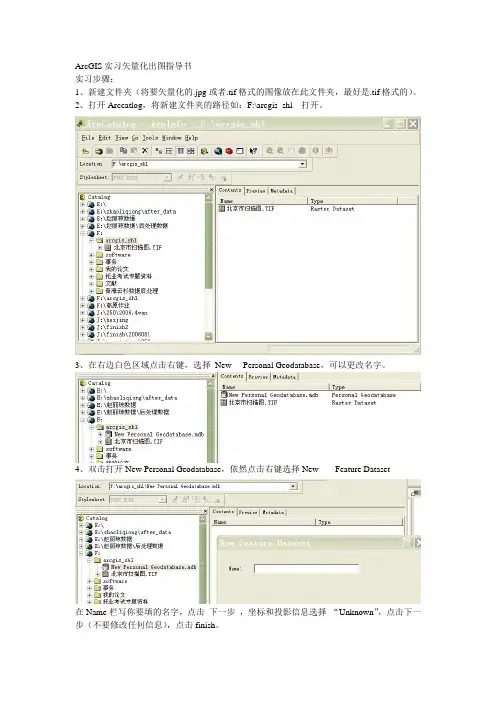Click the Name field in New Feature Dataset dialog
Viewport: 496px width, 702px height.
(307, 569)
